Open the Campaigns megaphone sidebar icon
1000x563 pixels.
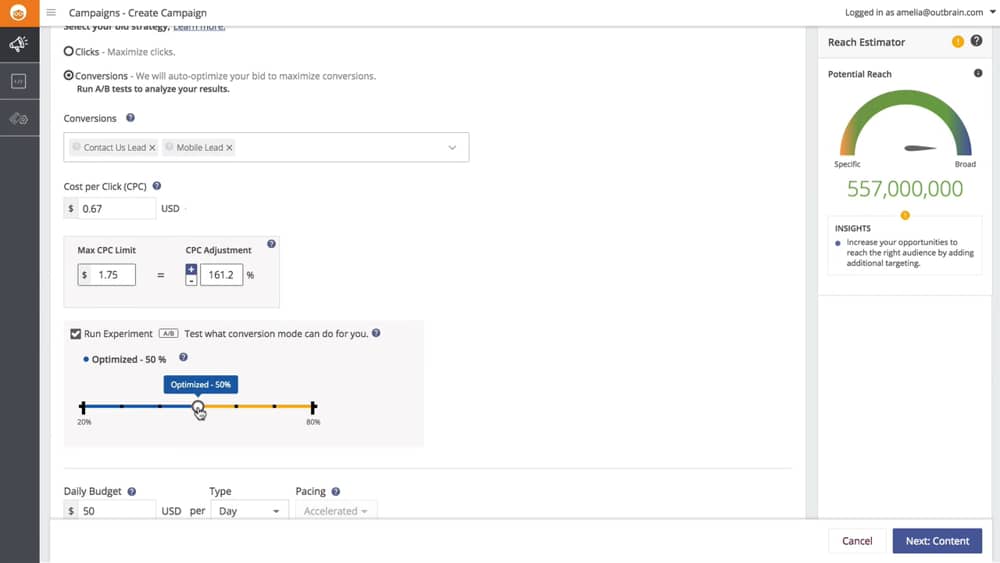pyautogui.click(x=18, y=44)
